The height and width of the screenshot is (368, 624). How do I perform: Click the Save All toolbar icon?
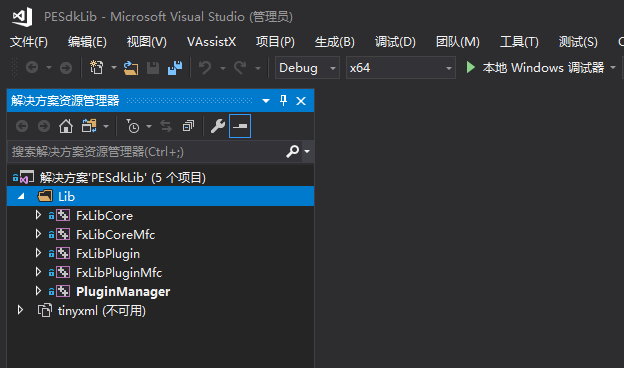(x=175, y=68)
